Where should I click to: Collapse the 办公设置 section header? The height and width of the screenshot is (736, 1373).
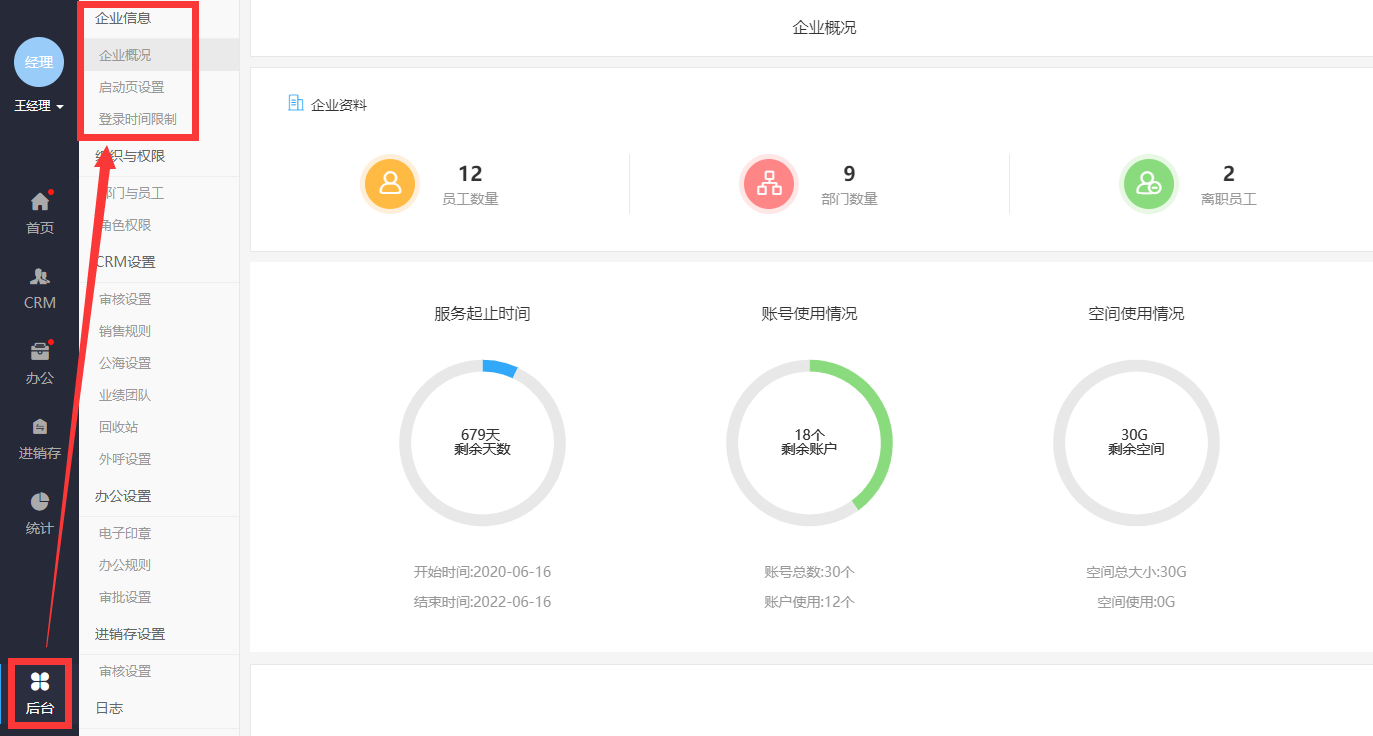(x=123, y=496)
